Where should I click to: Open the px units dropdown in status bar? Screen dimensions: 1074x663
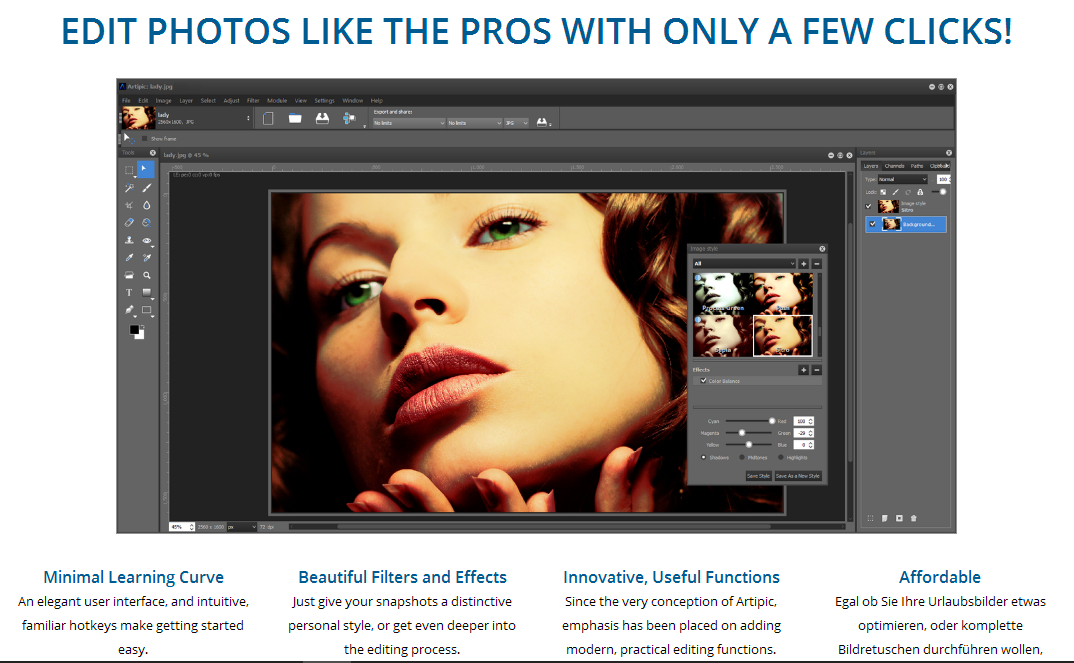click(242, 527)
